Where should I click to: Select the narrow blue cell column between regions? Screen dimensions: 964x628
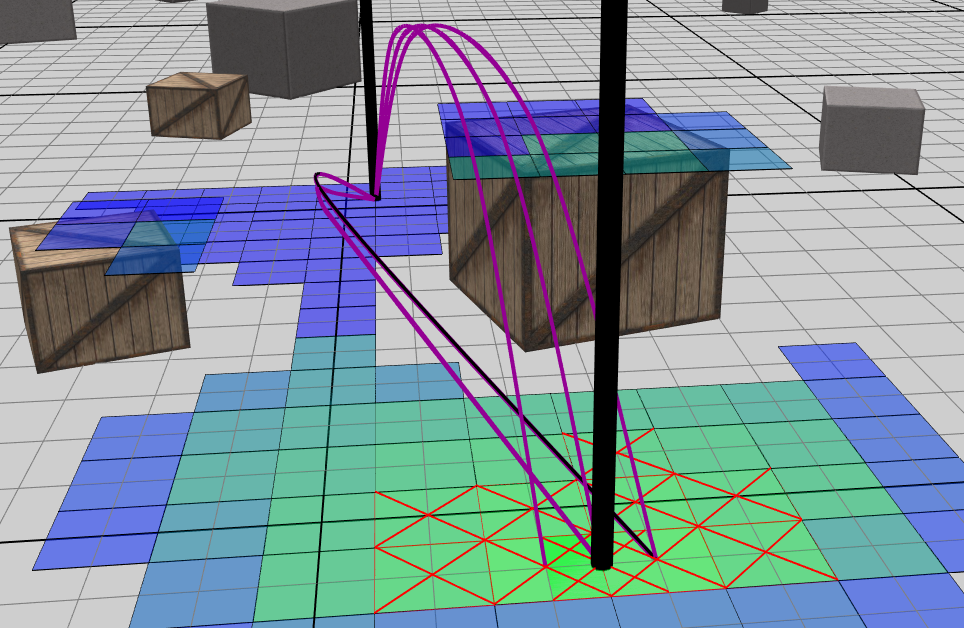tap(335, 310)
